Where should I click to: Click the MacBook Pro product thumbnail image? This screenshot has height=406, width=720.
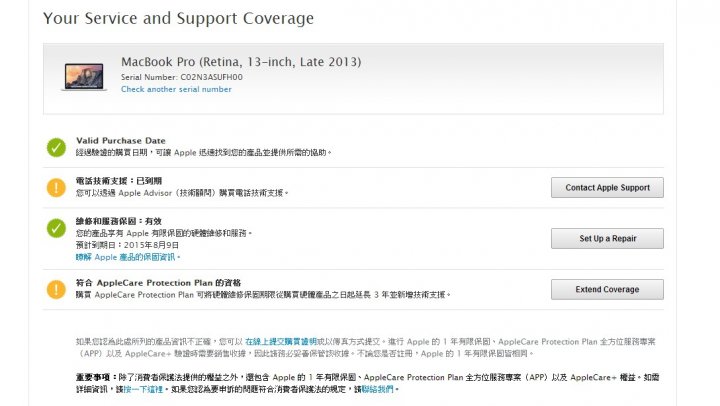pos(84,77)
